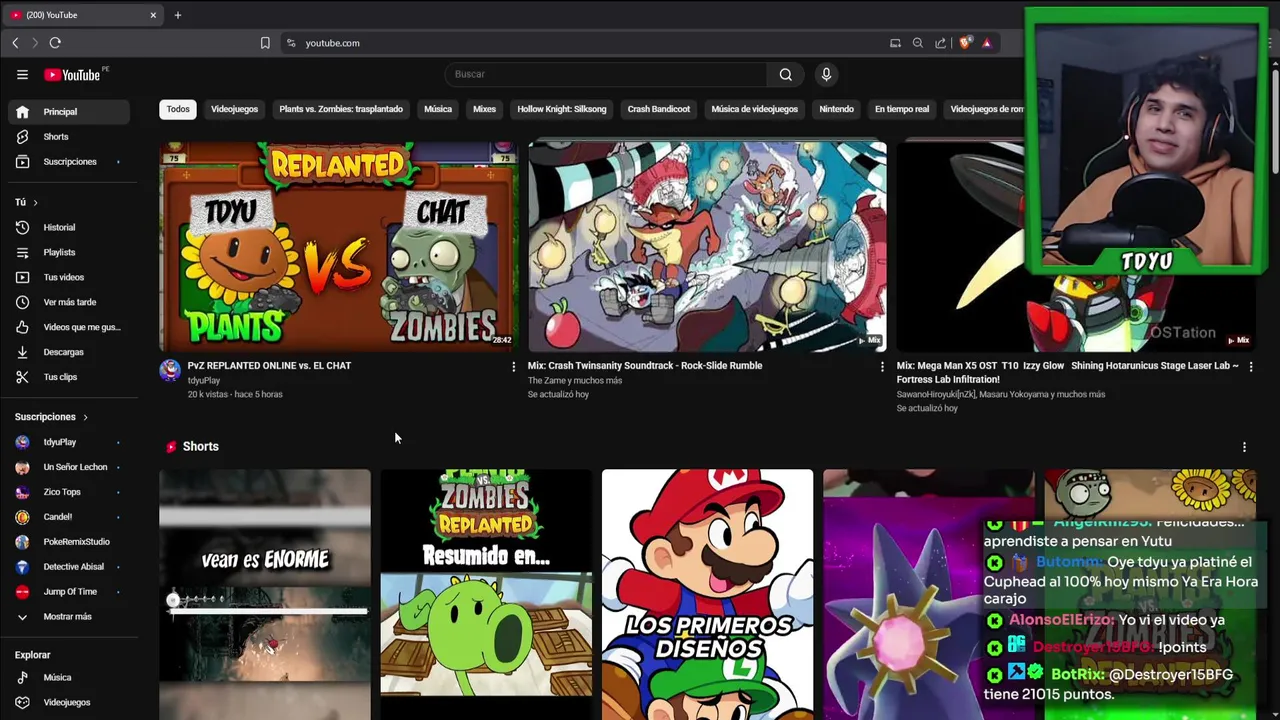Open a new browser tab
1280x720 pixels.
(177, 15)
